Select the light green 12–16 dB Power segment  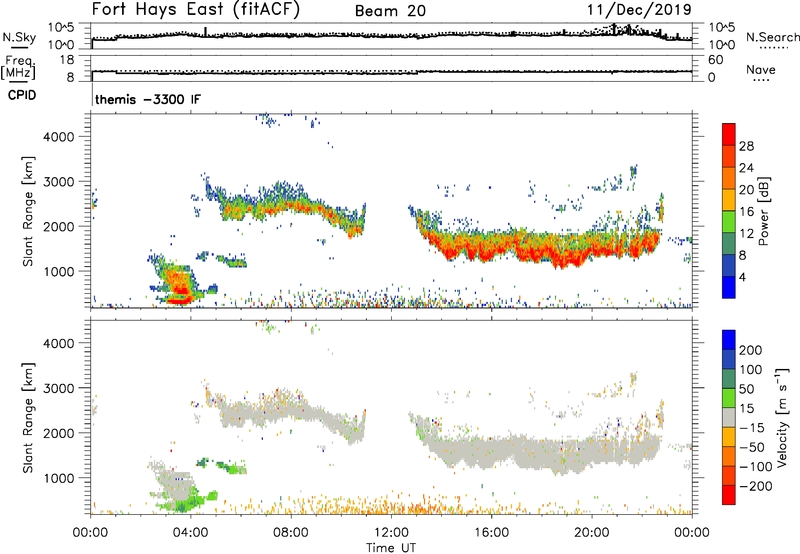[729, 222]
